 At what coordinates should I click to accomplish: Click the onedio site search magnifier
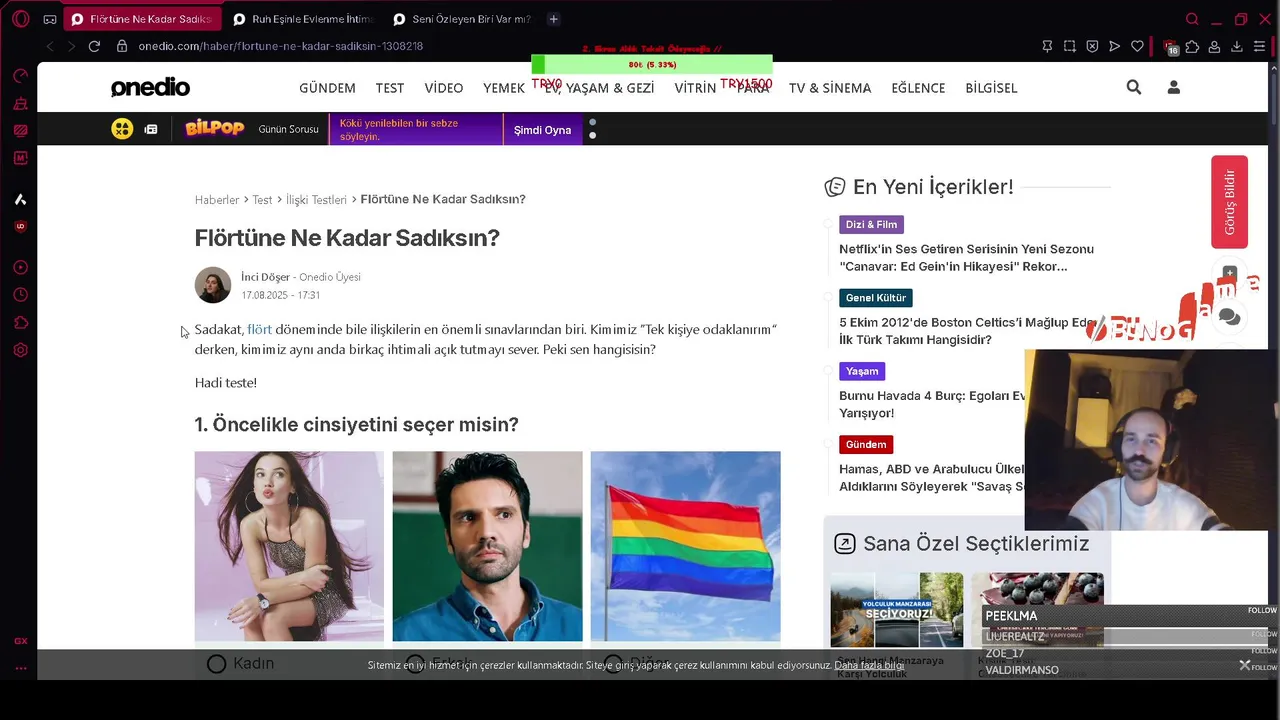pos(1133,87)
